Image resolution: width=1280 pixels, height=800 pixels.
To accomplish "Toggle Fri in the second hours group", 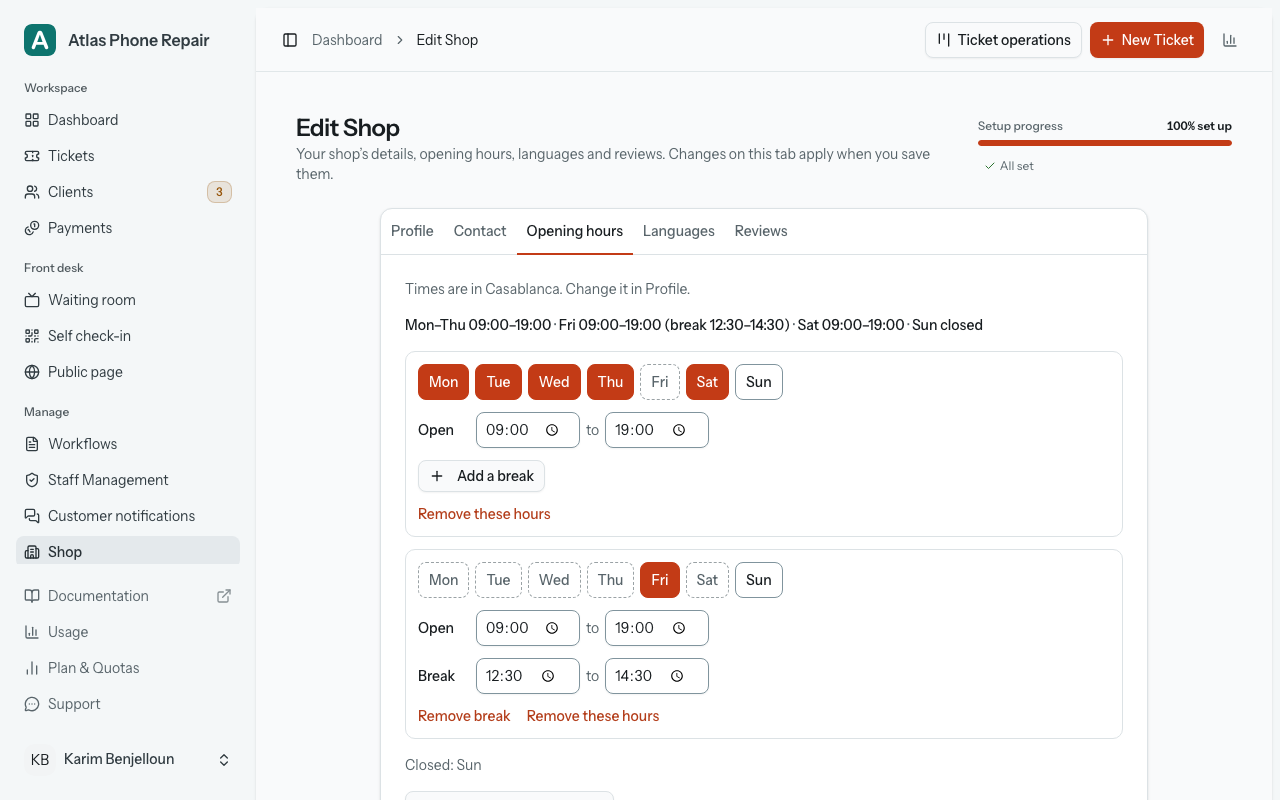I will 660,580.
